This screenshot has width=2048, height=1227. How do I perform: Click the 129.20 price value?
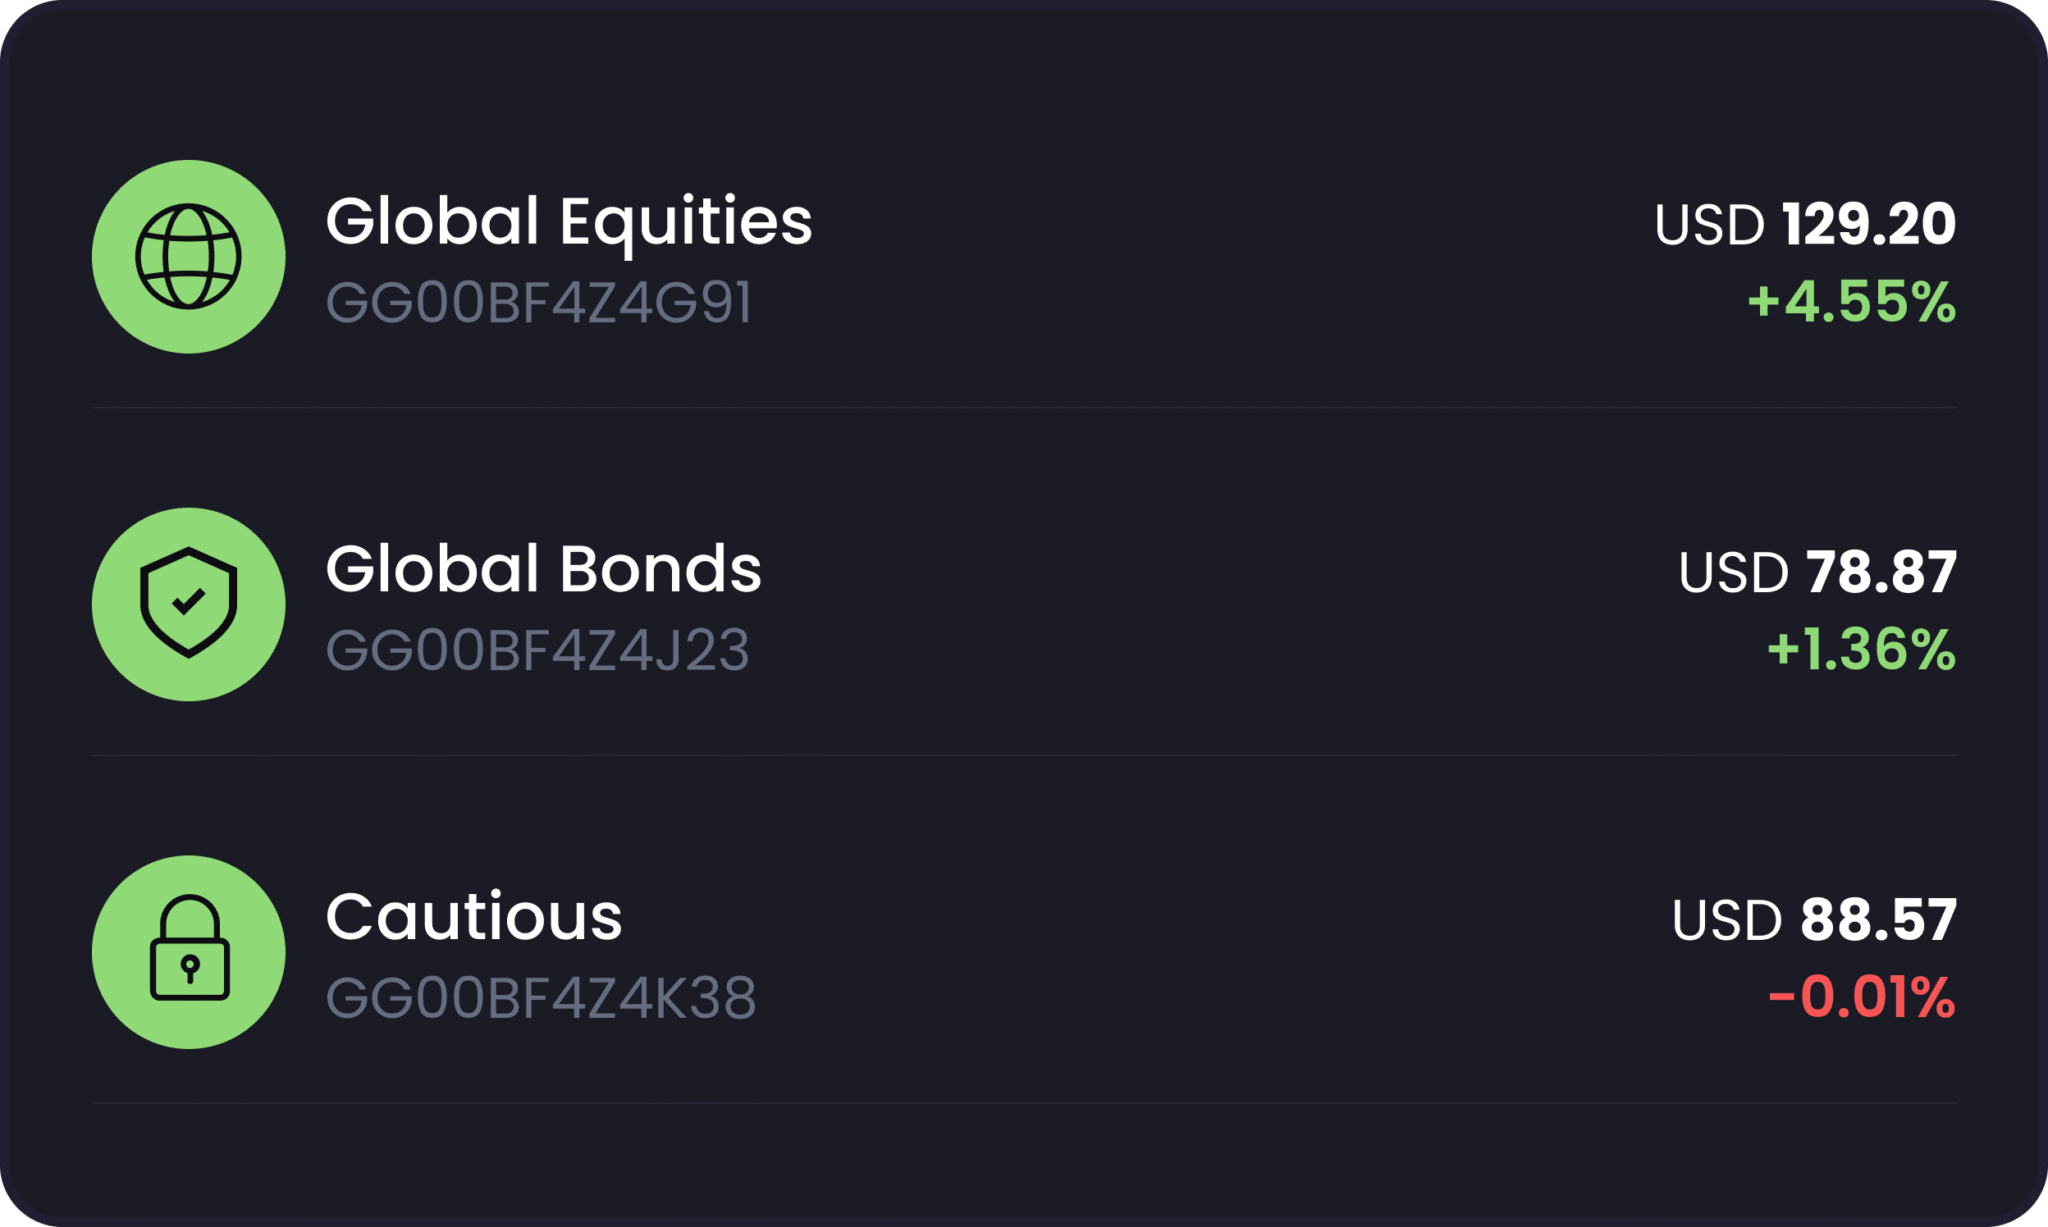1868,224
